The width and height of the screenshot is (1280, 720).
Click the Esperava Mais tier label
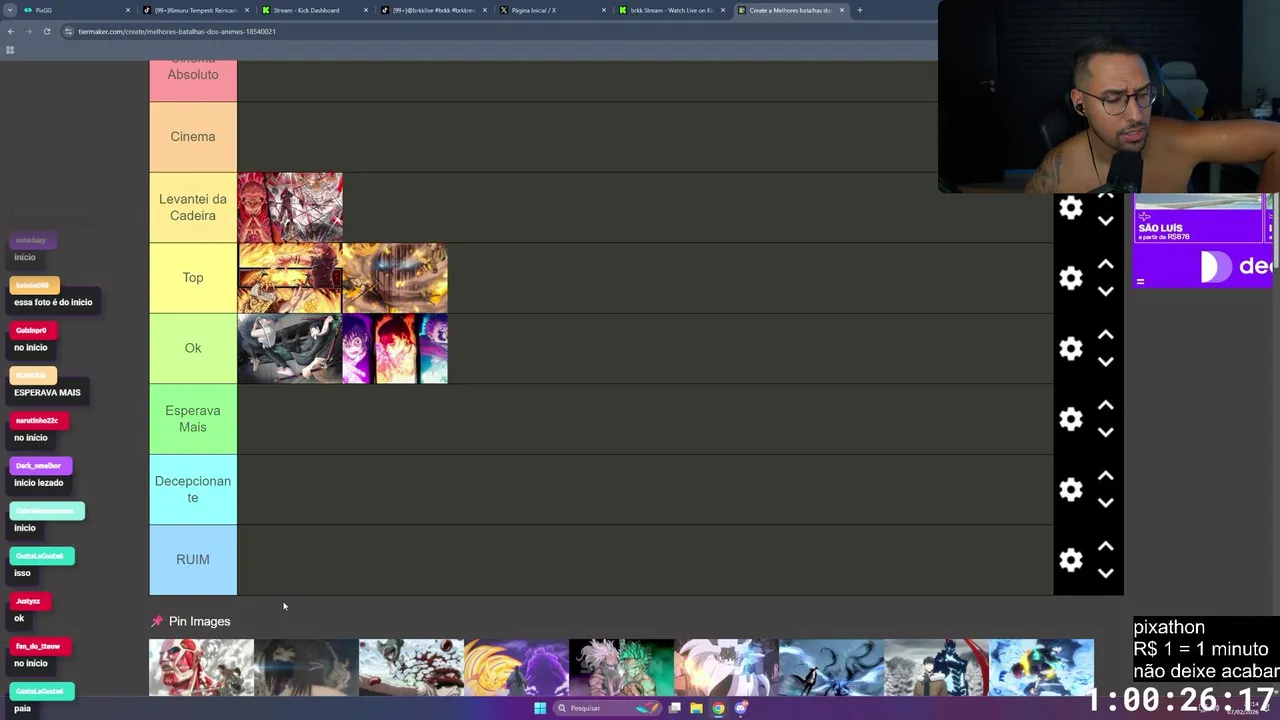click(x=193, y=419)
